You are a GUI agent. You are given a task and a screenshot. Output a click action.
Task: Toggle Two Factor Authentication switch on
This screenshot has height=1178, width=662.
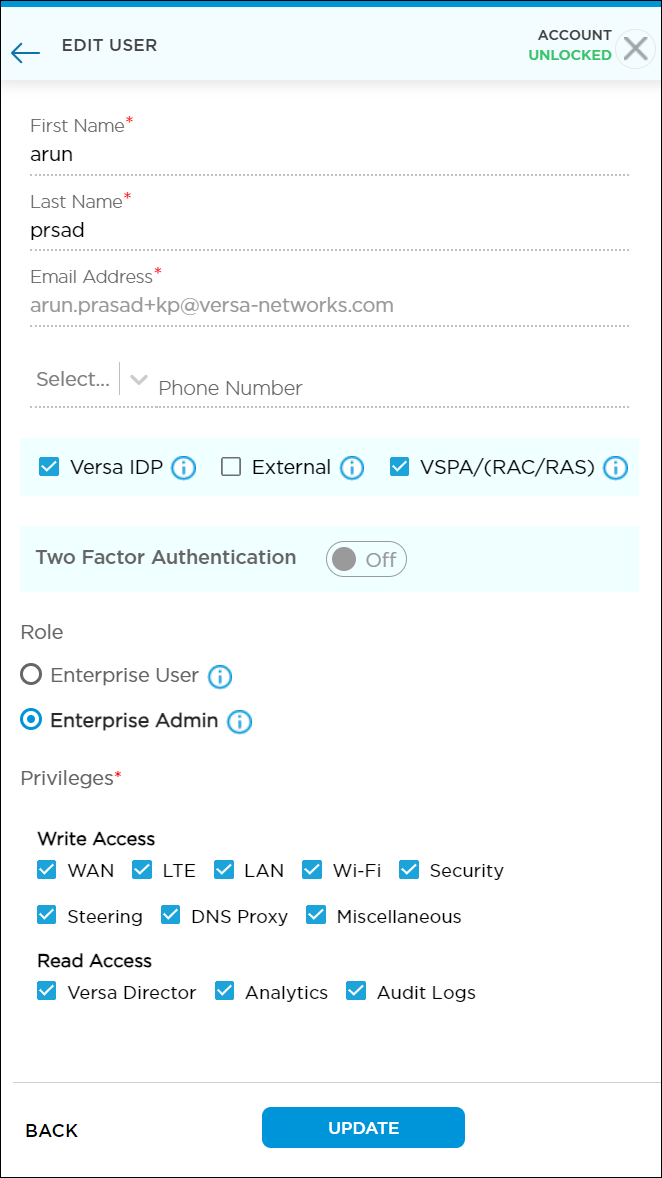click(366, 559)
